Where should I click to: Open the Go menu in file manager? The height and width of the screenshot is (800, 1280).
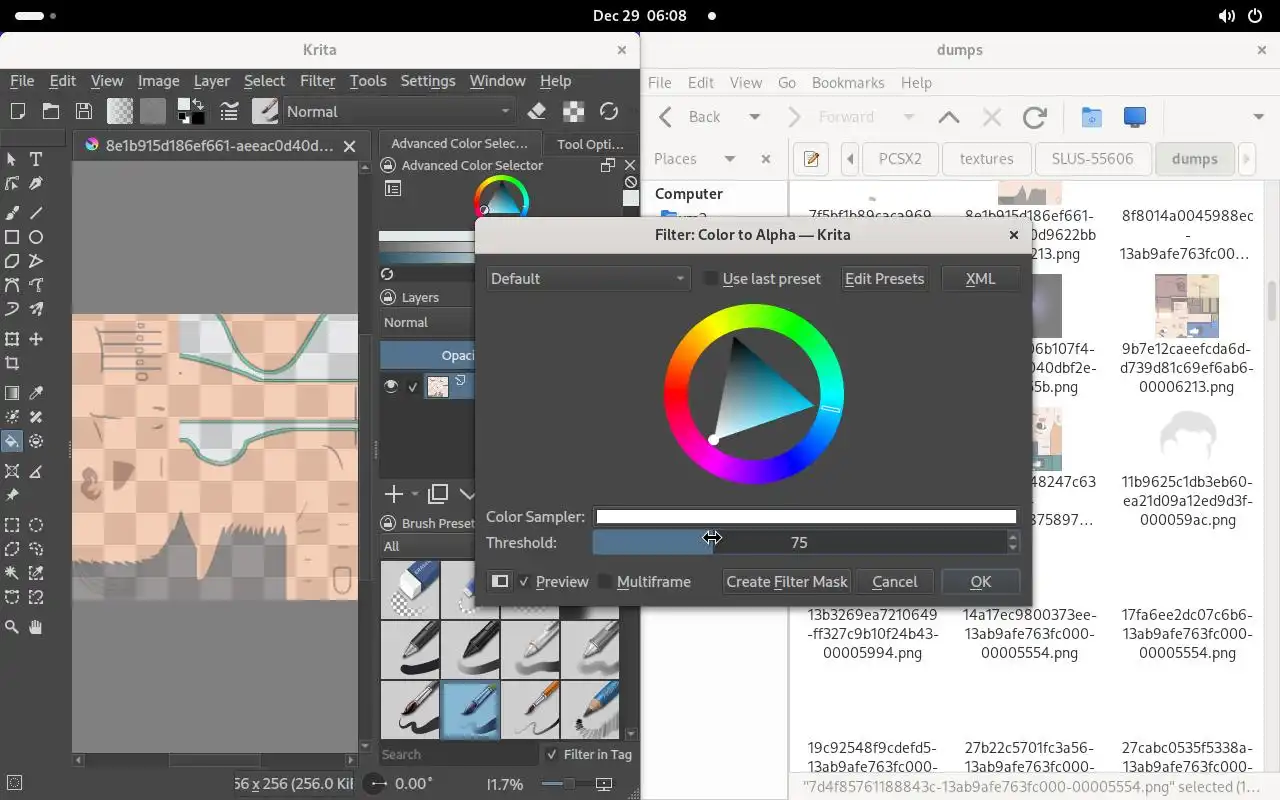[787, 83]
